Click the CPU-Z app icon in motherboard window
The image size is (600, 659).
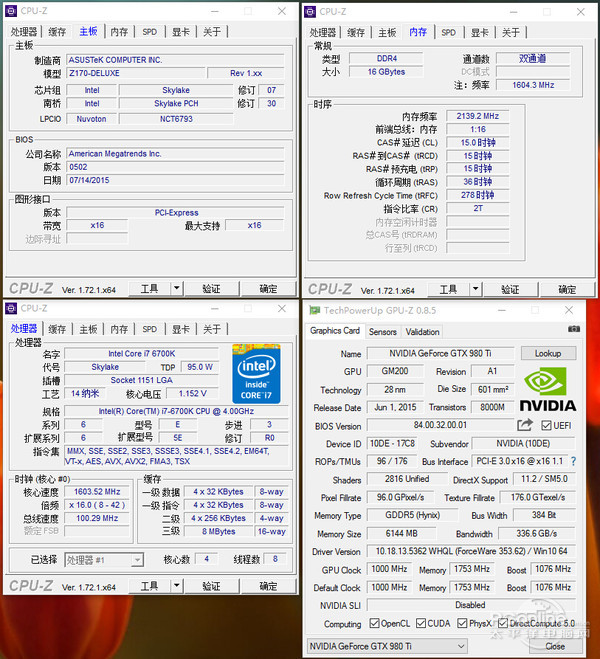click(x=11, y=11)
